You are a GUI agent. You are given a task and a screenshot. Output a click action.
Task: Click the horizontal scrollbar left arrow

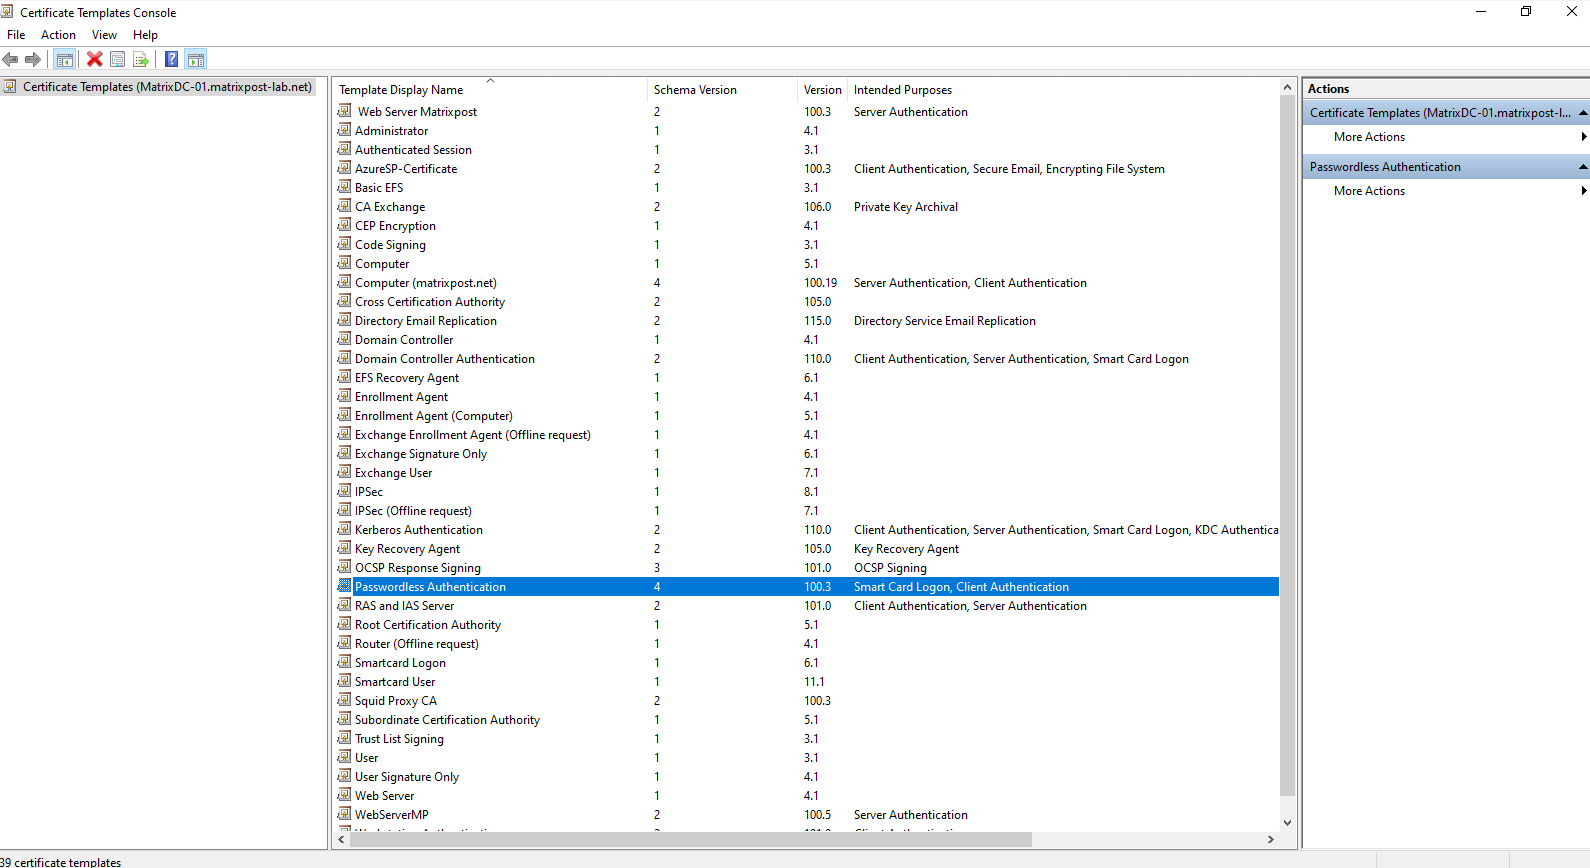pyautogui.click(x=342, y=840)
